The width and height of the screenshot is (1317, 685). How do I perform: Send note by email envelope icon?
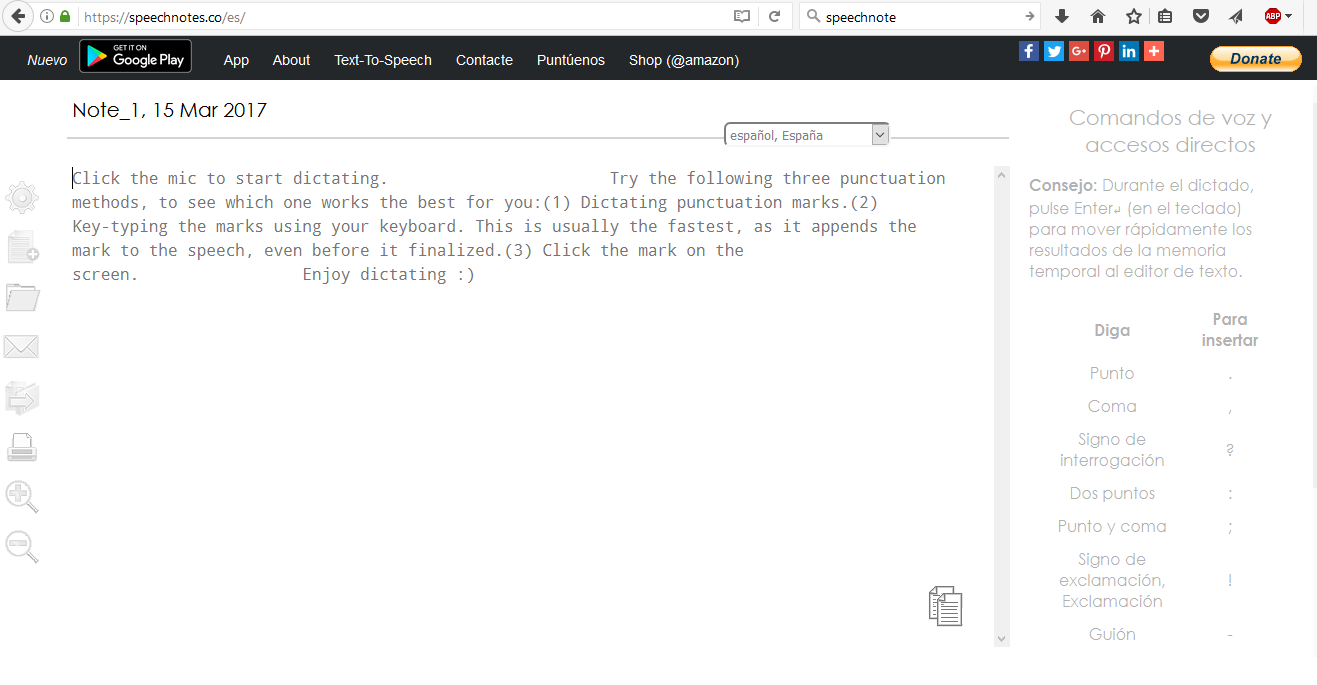coord(21,347)
